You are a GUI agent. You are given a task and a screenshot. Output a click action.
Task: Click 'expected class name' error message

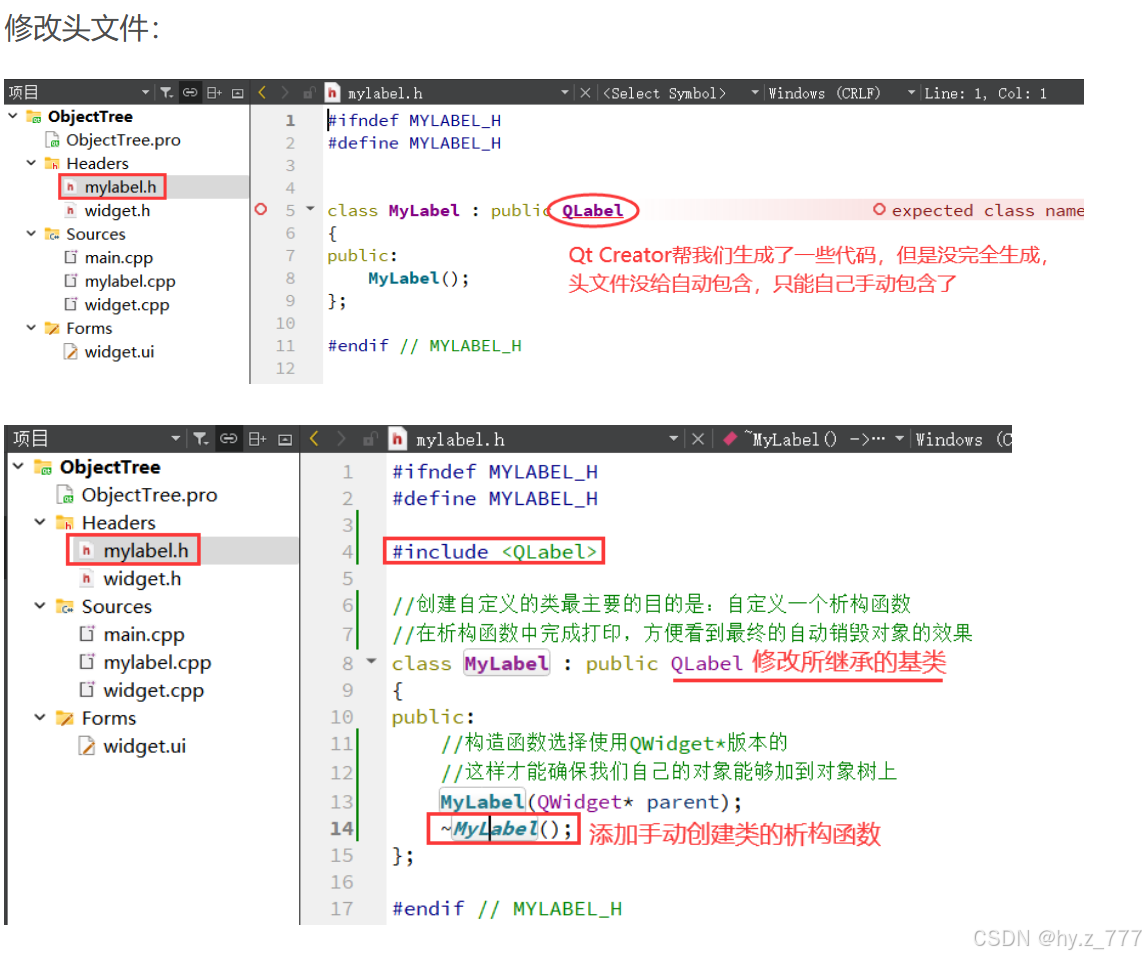click(987, 210)
